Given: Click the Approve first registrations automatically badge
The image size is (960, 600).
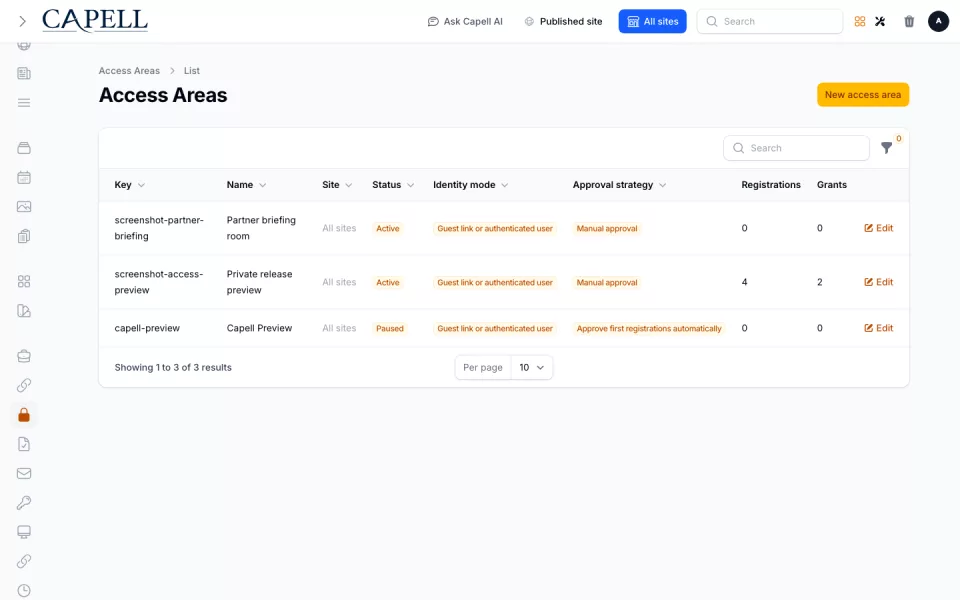Looking at the screenshot, I should [x=649, y=329].
